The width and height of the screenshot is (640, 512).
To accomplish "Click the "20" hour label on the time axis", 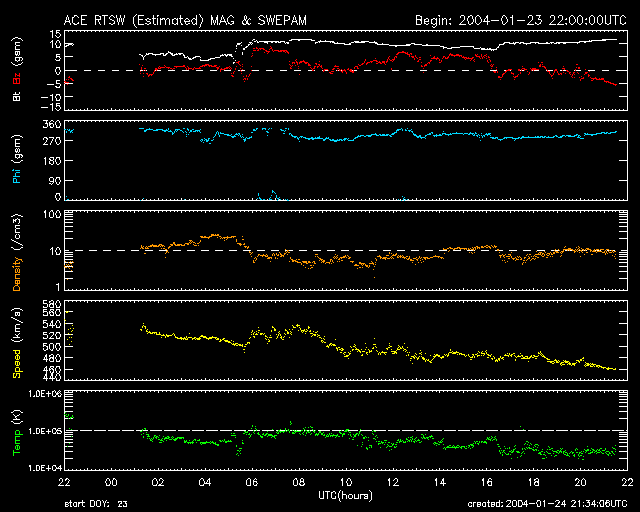I will (580, 483).
